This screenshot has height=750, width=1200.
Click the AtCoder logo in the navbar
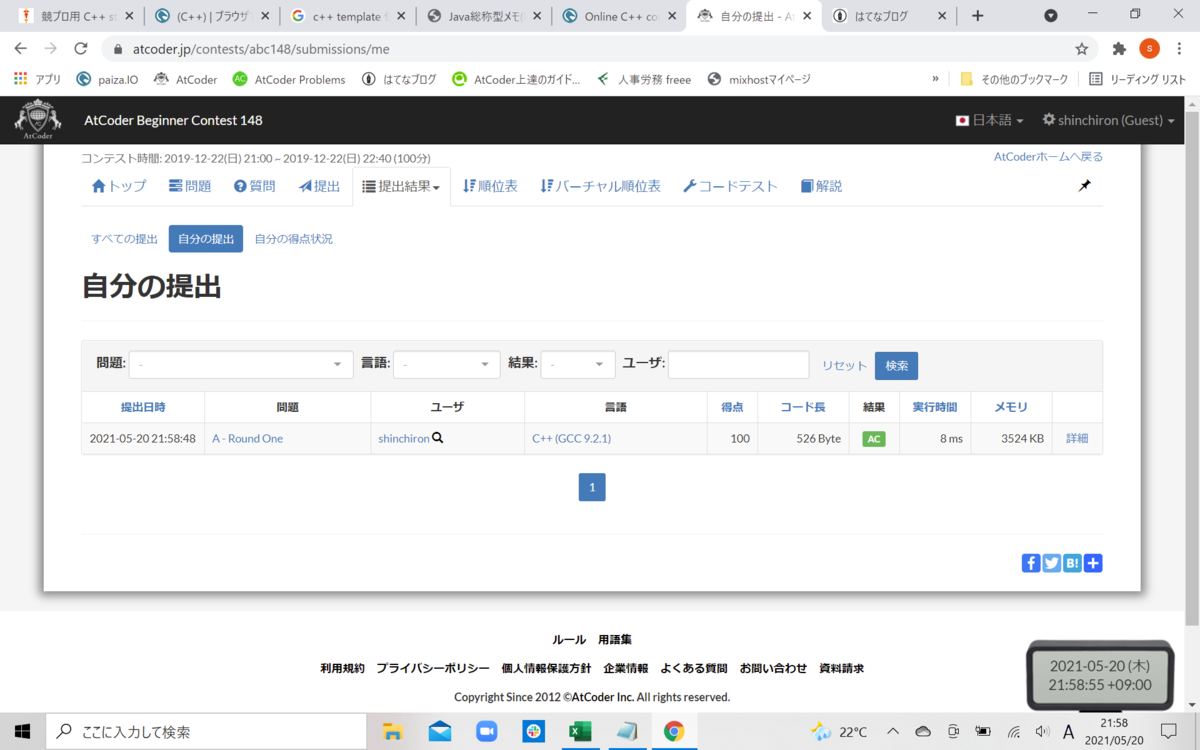(37, 119)
